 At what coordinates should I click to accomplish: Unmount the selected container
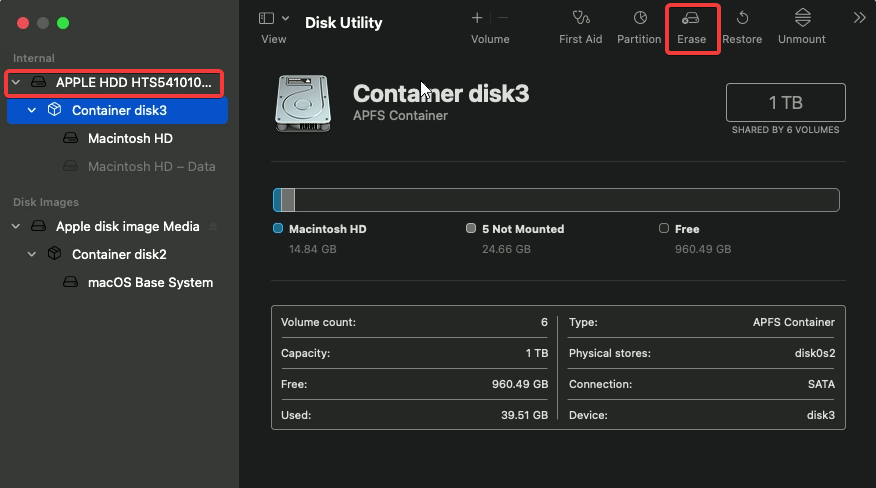(802, 18)
